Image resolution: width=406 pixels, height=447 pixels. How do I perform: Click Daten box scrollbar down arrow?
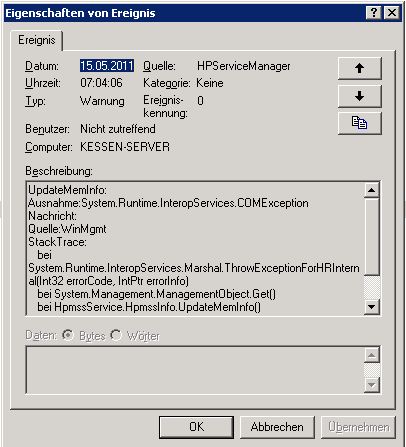pyautogui.click(x=371, y=385)
